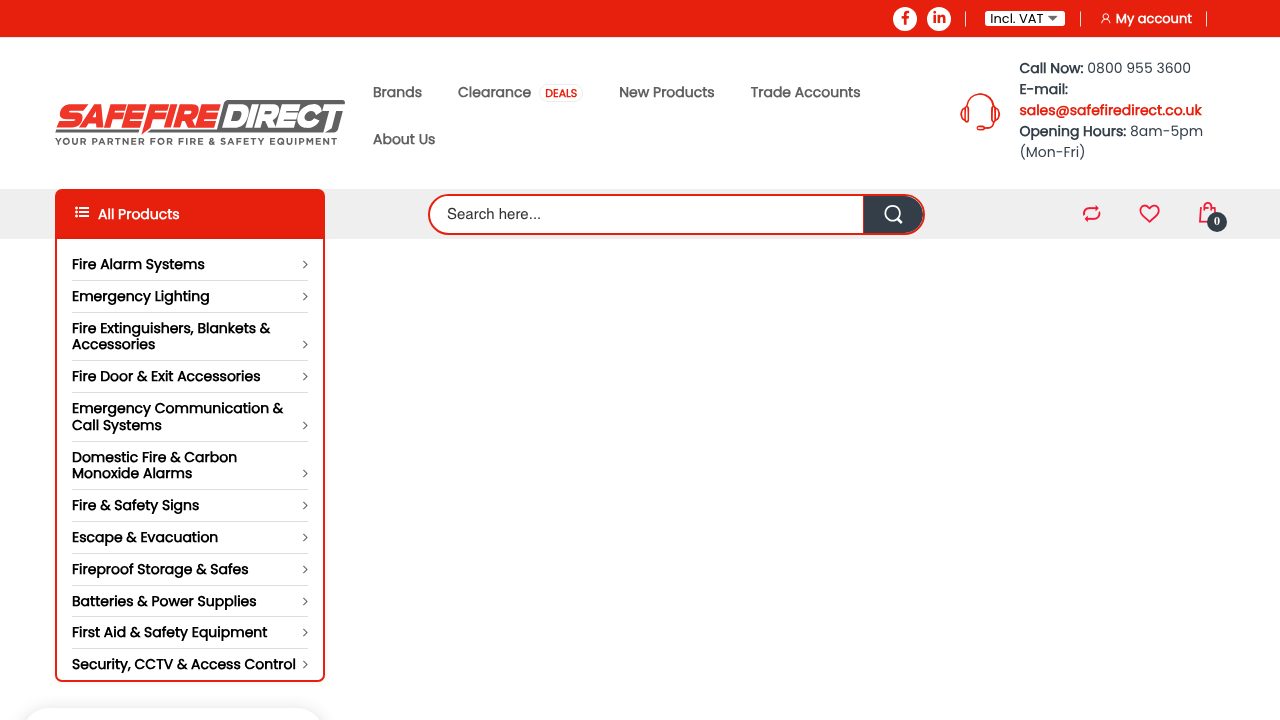Click the headset support icon
The image size is (1280, 720).
coord(980,111)
